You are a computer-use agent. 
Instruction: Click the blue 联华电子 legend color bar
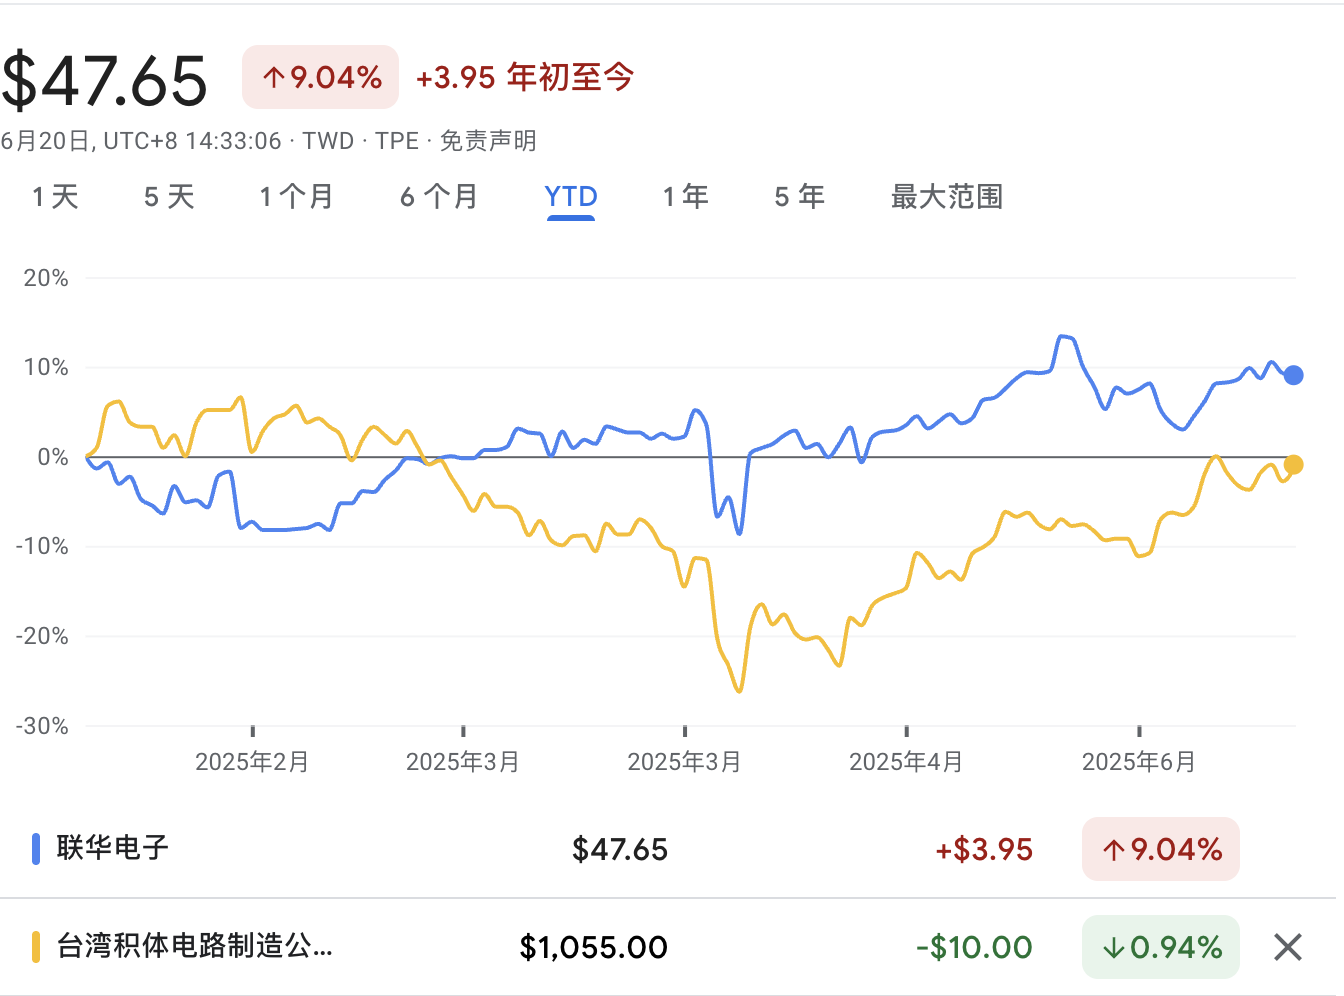pos(36,849)
